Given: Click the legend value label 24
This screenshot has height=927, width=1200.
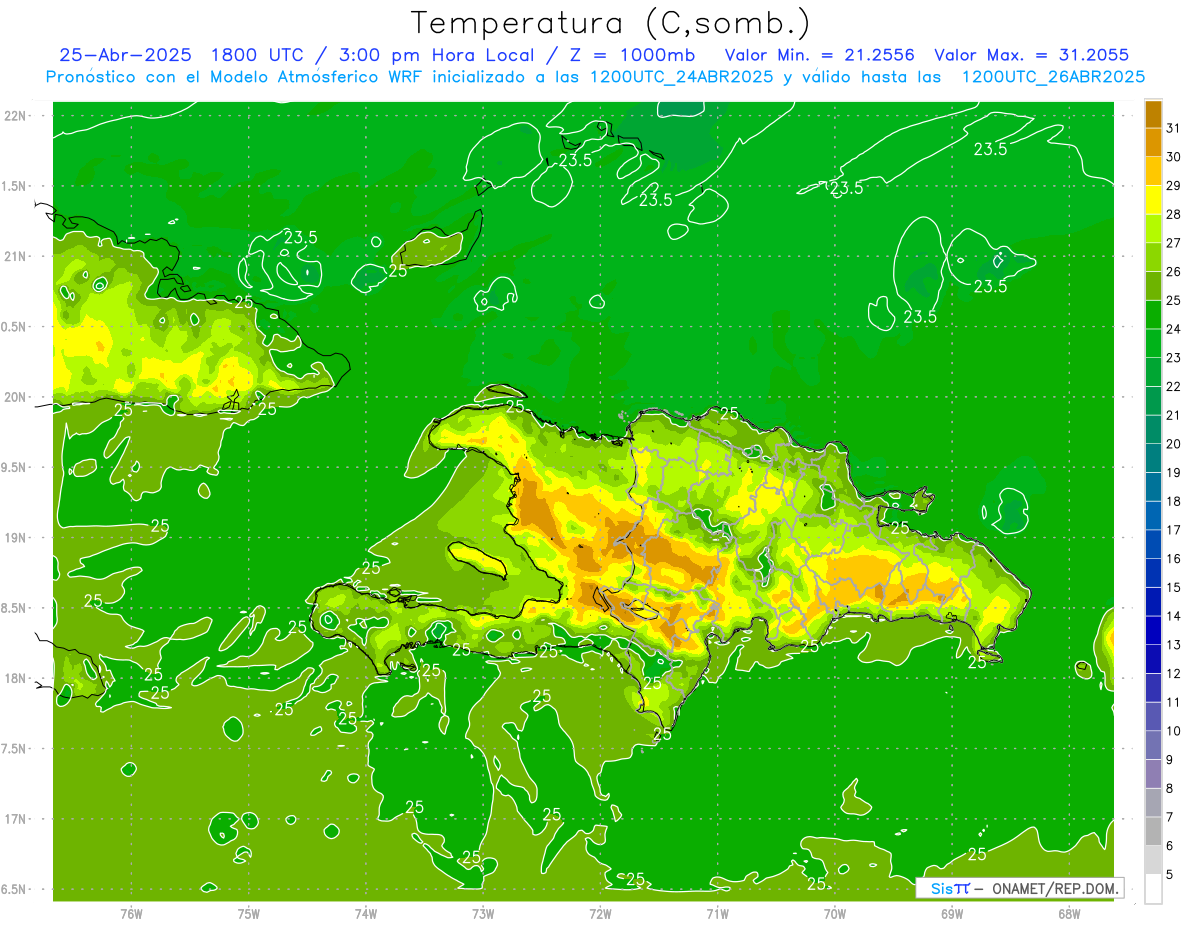Looking at the screenshot, I should (x=1174, y=329).
